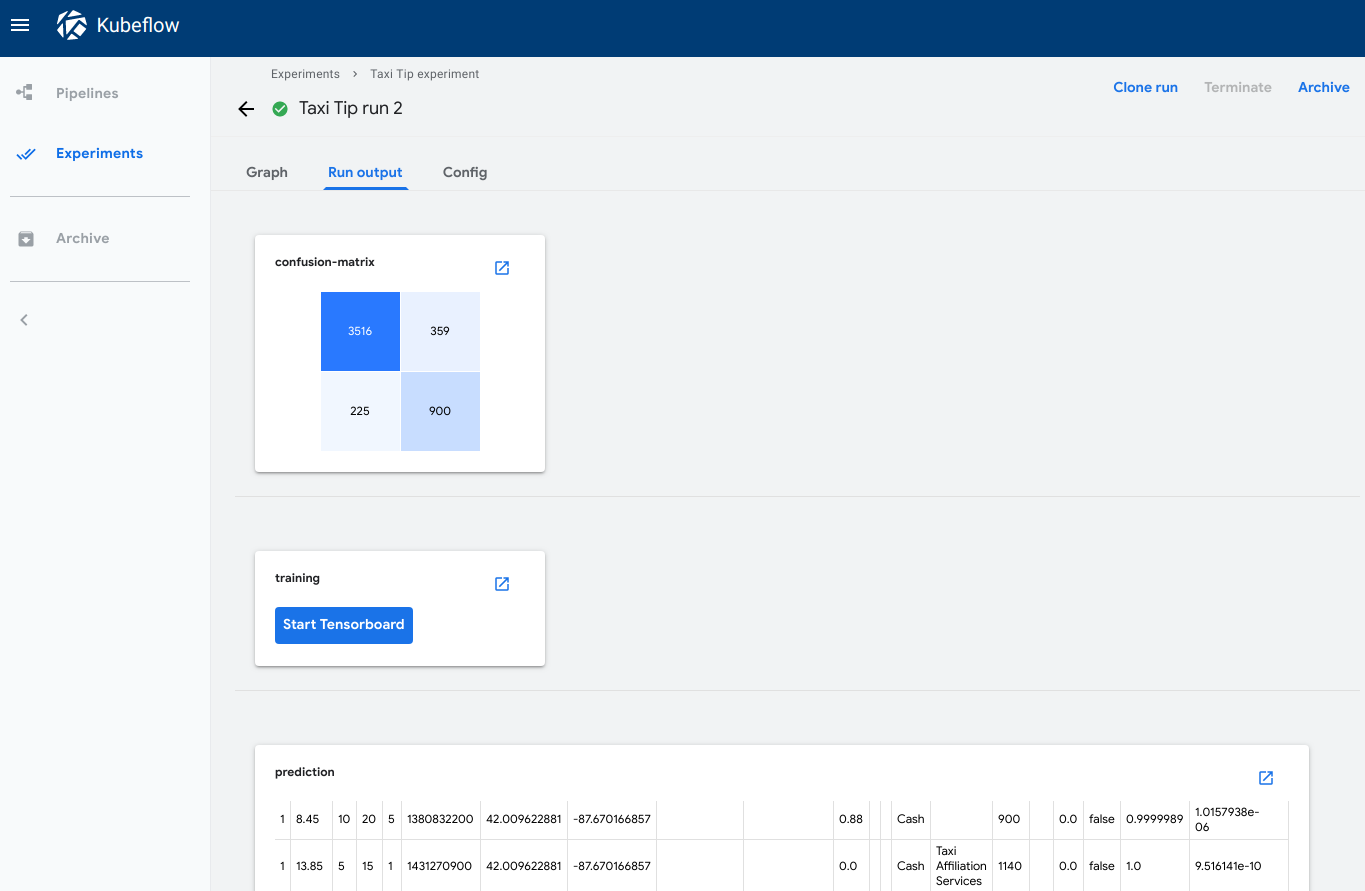Screen dimensions: 1365x891
Task: Select the Run output tab
Action: point(365,172)
